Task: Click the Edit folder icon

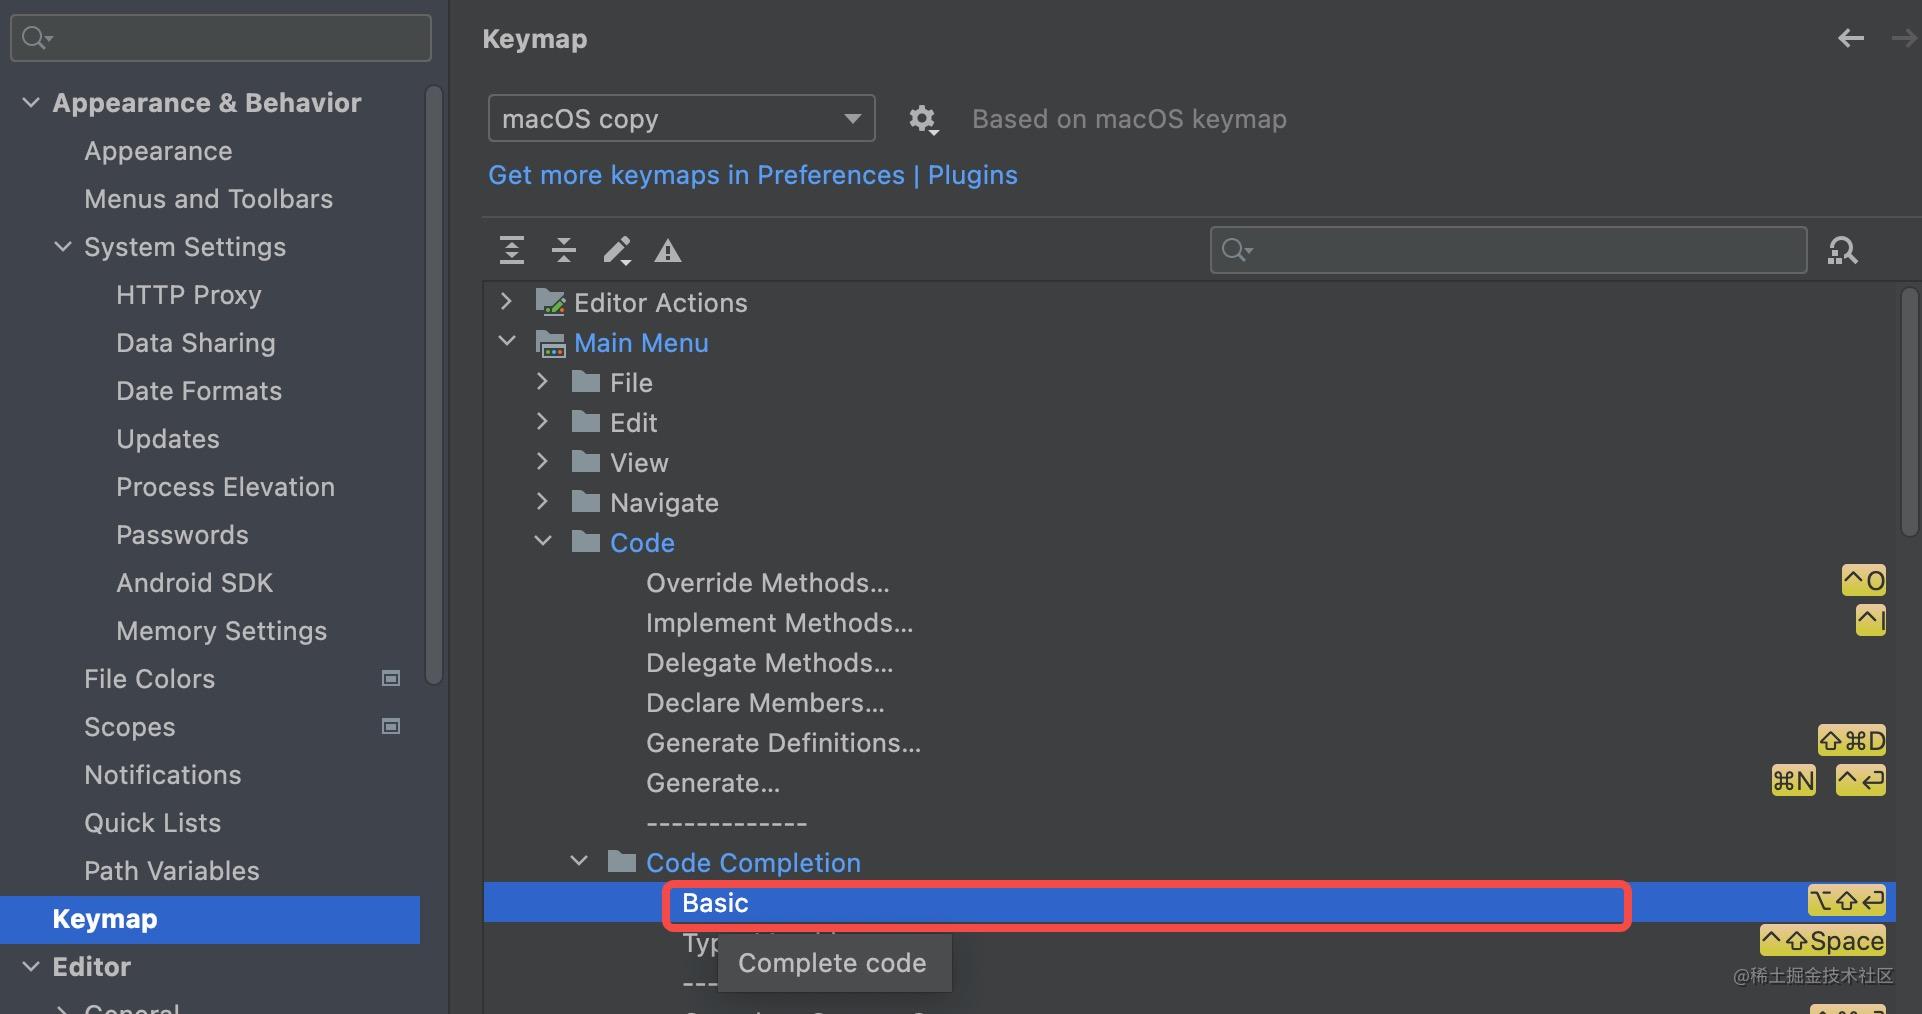Action: pyautogui.click(x=586, y=422)
